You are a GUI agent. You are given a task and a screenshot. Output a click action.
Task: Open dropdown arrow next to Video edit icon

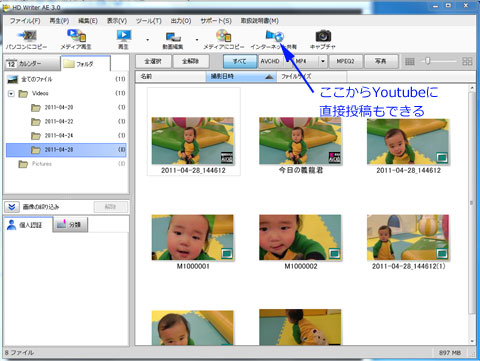[x=197, y=40]
